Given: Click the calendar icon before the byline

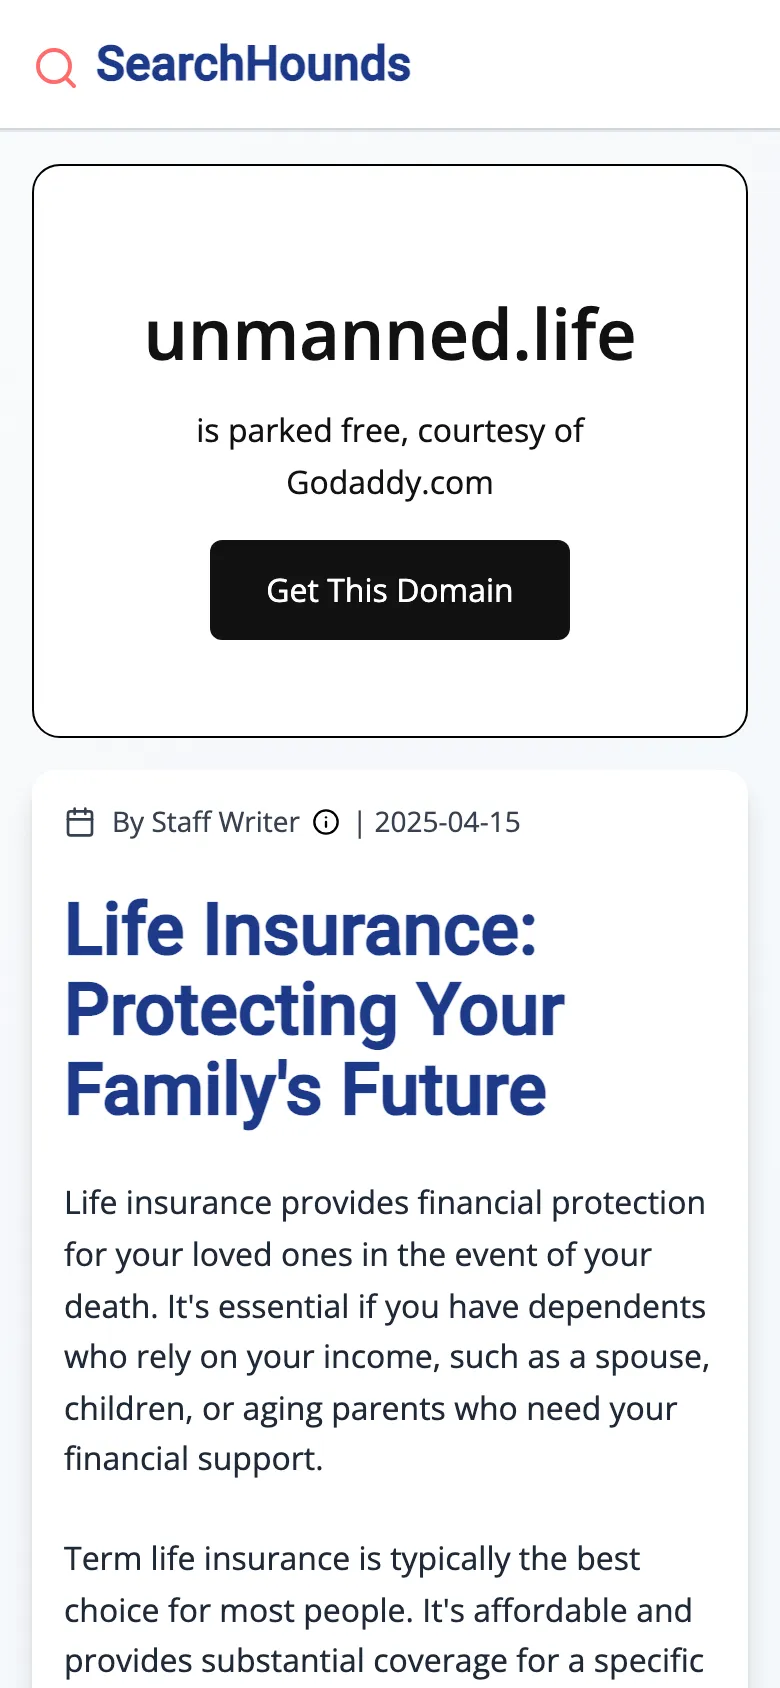Looking at the screenshot, I should coord(80,822).
